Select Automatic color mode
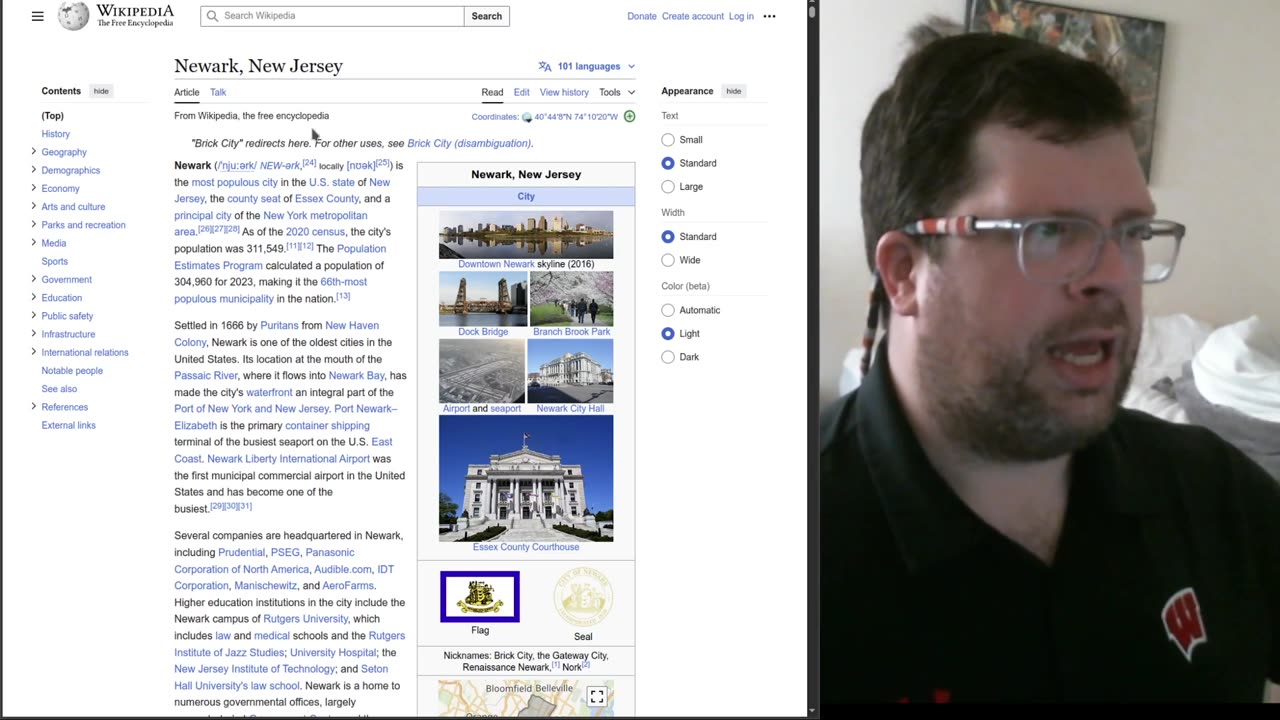This screenshot has width=1280, height=720. click(668, 310)
